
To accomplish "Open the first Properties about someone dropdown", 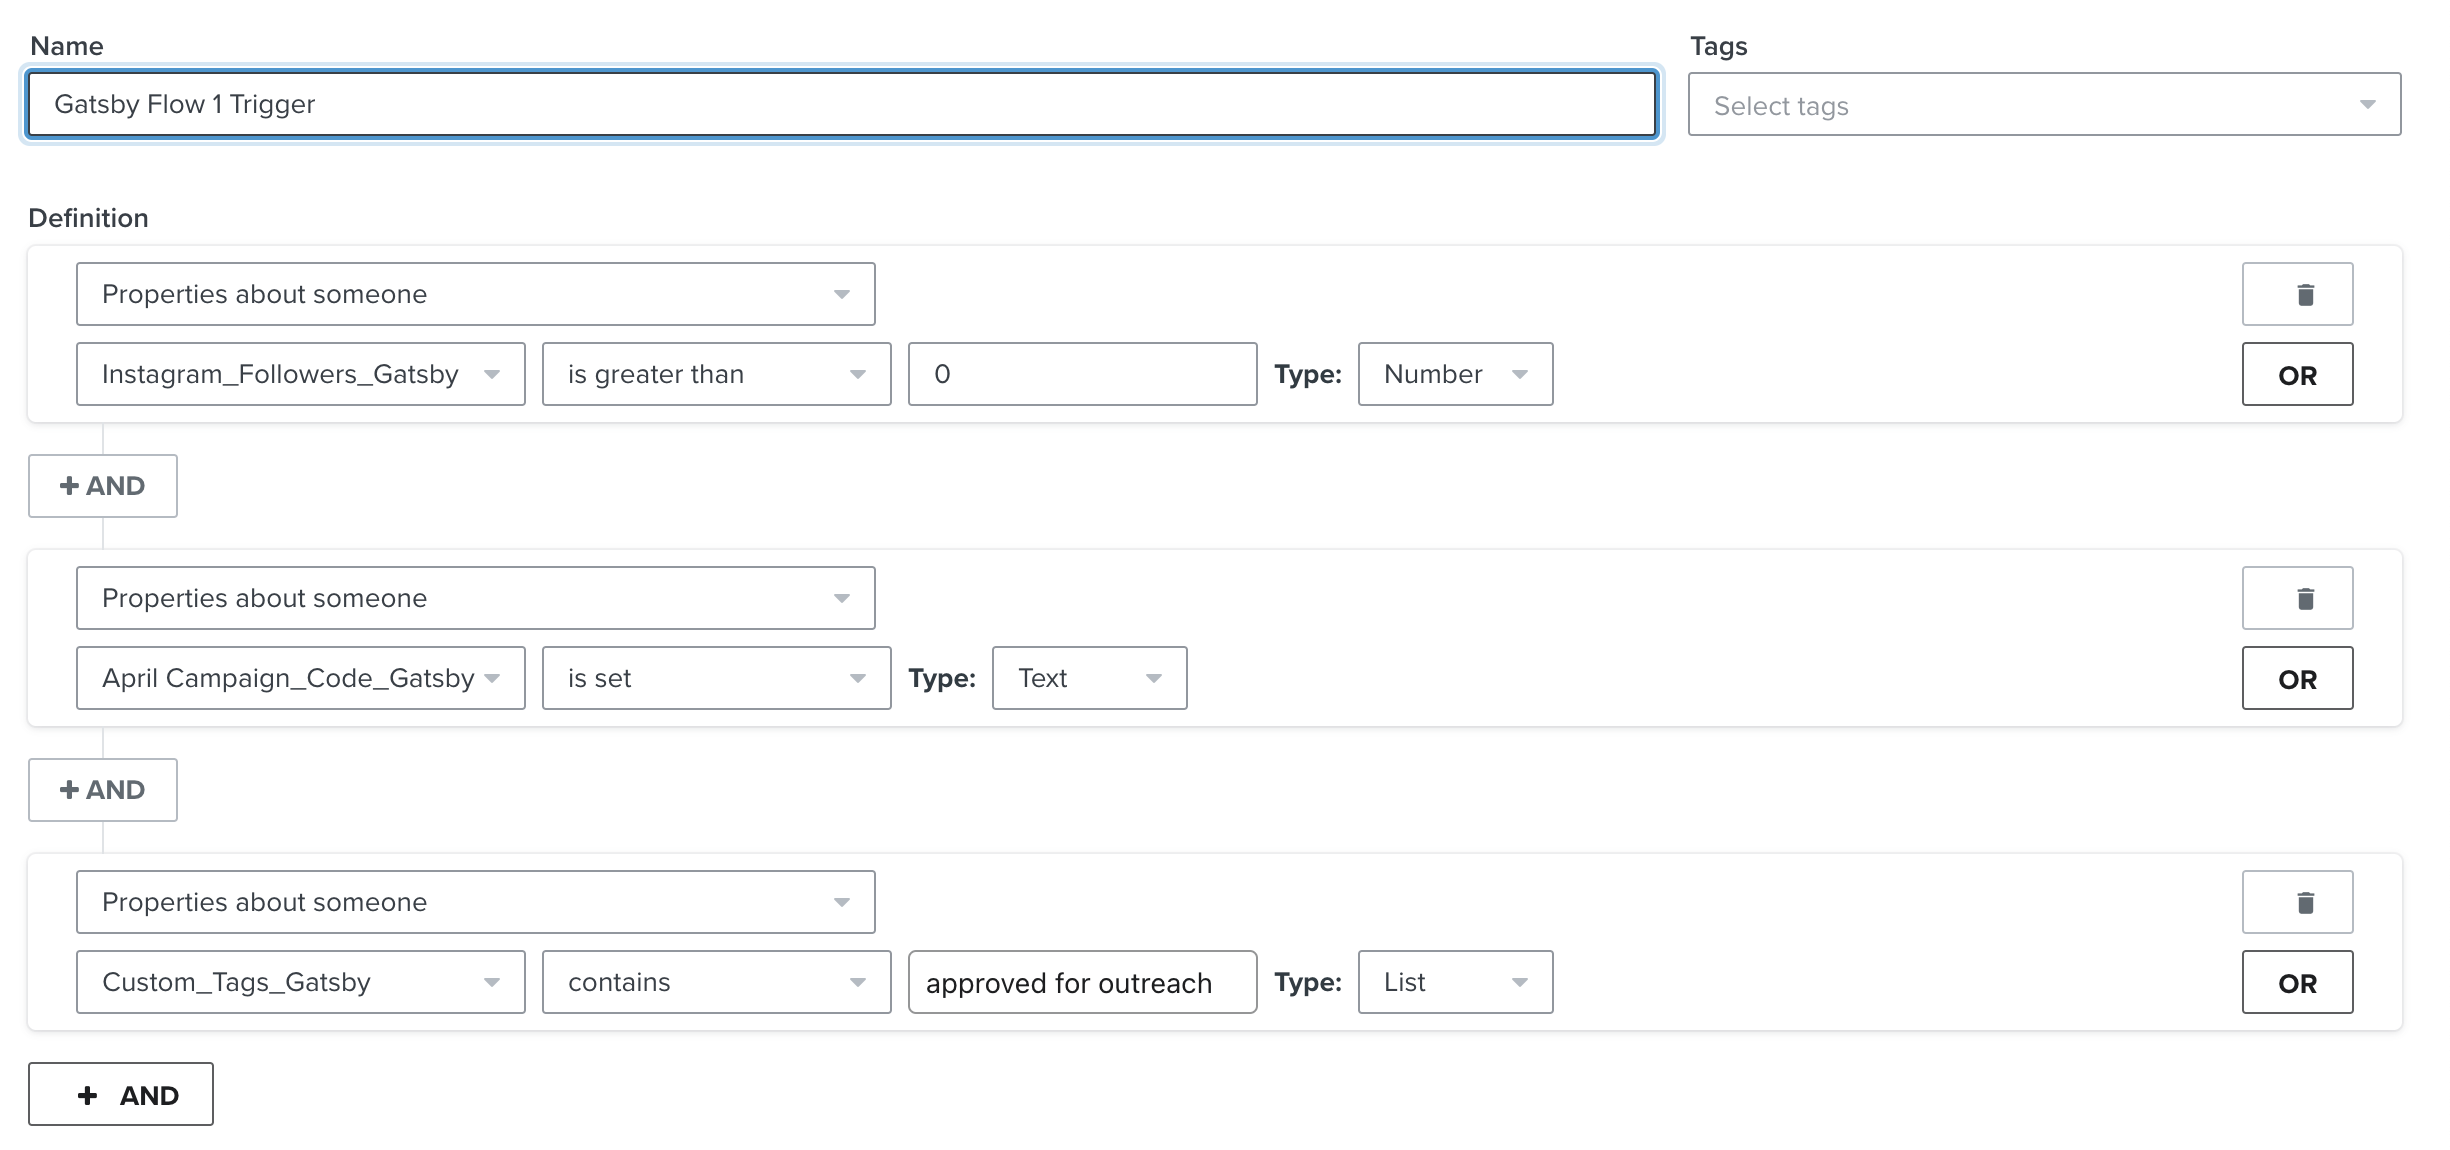I will [x=476, y=294].
